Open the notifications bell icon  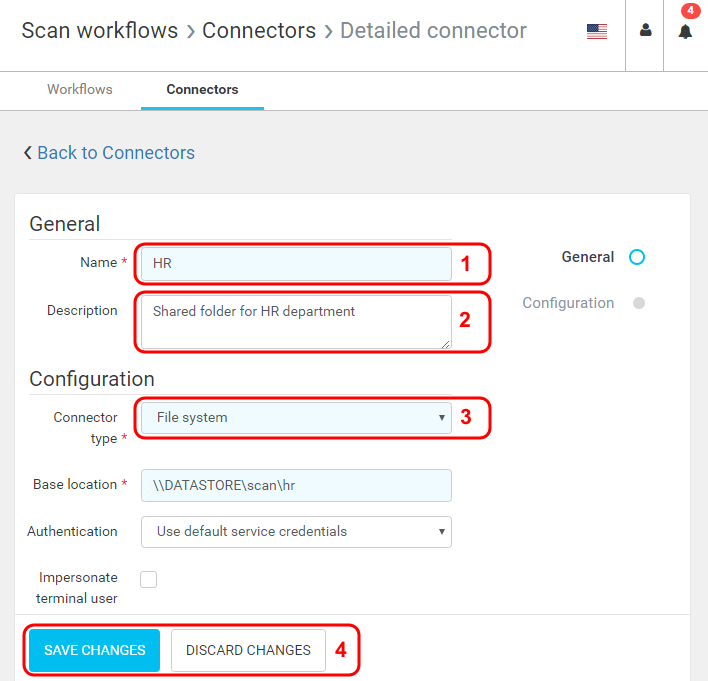(x=685, y=32)
